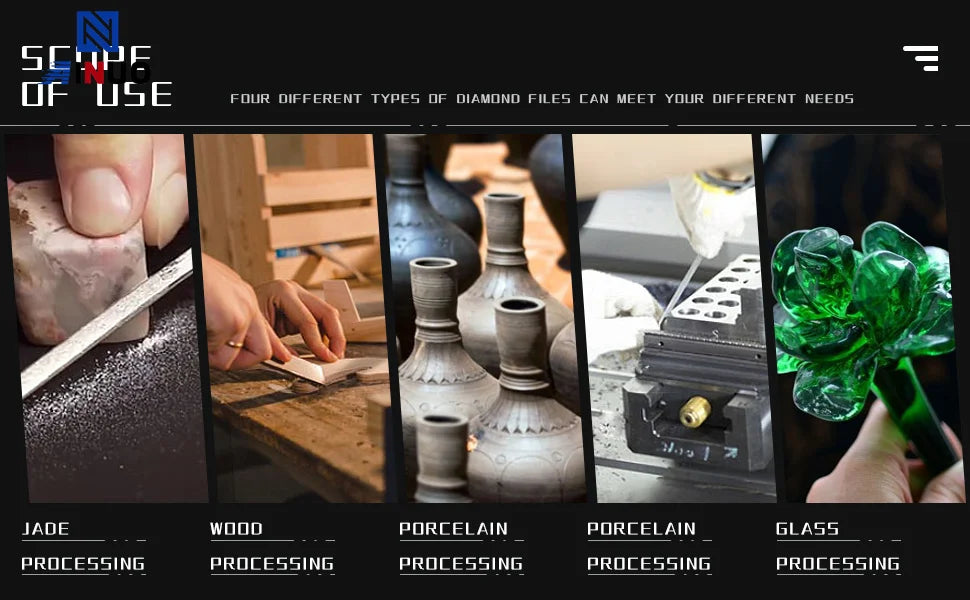Select the GLASS label
Image resolution: width=970 pixels, height=600 pixels.
tap(807, 529)
